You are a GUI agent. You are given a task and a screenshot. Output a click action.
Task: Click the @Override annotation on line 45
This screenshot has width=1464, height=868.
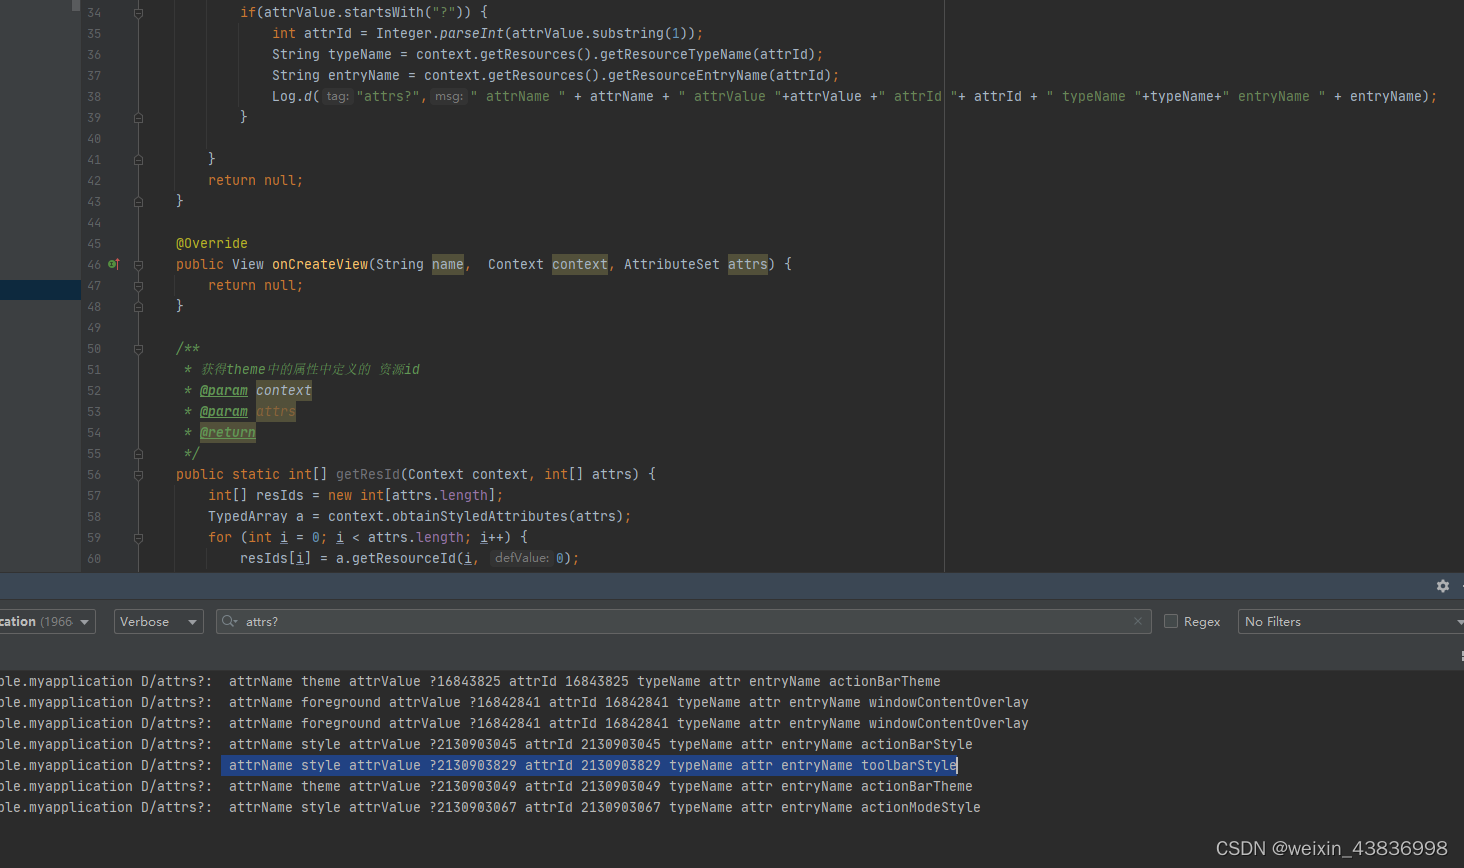click(x=212, y=243)
